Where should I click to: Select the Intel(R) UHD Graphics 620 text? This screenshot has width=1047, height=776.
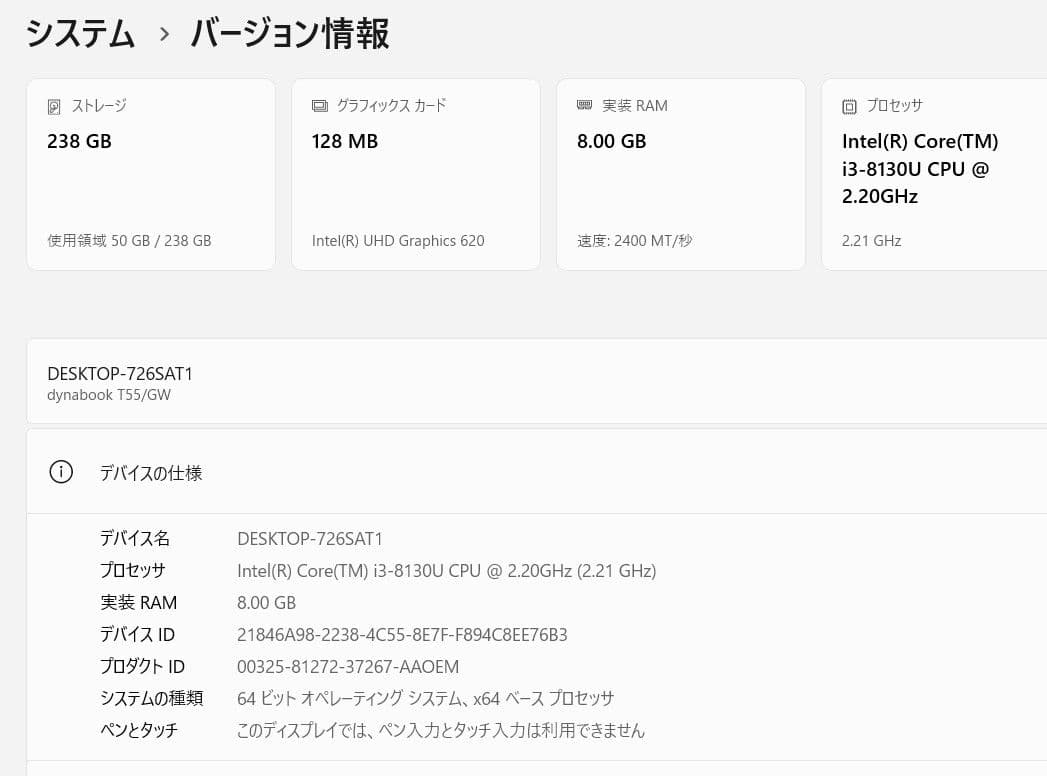[400, 240]
